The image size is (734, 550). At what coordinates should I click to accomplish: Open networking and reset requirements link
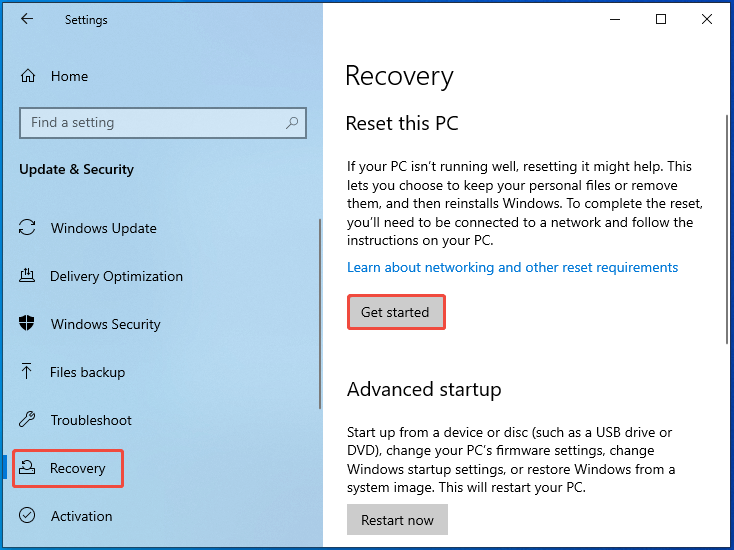(513, 267)
